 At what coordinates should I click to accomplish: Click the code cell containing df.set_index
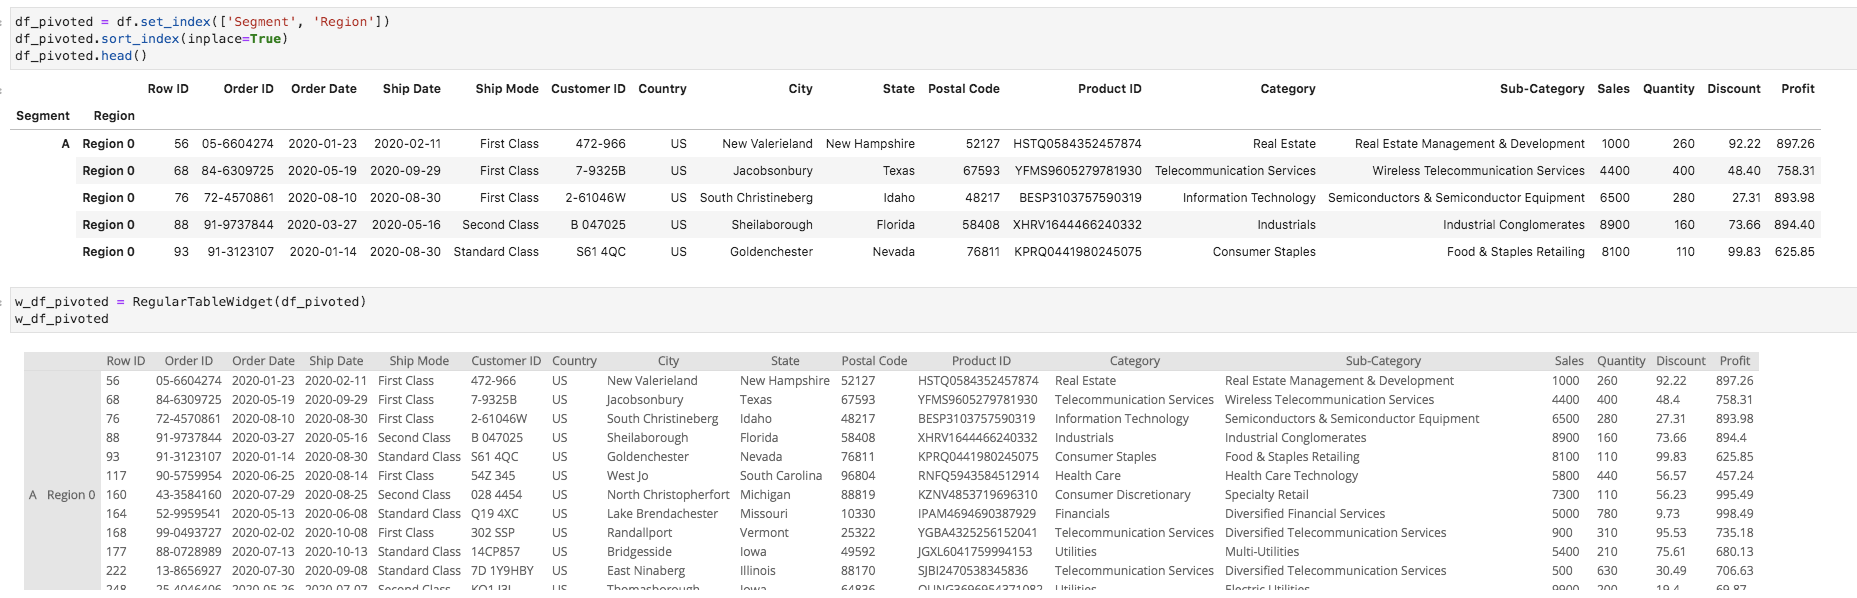[933, 39]
